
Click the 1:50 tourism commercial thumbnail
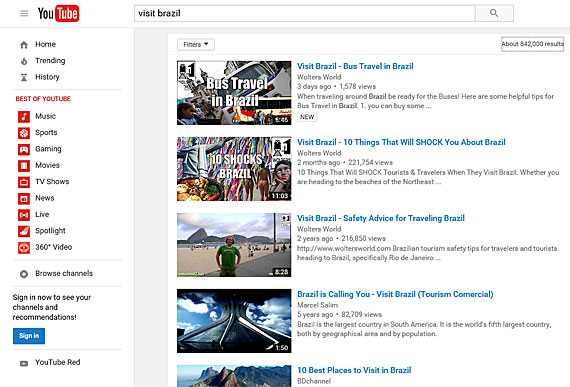coord(234,321)
